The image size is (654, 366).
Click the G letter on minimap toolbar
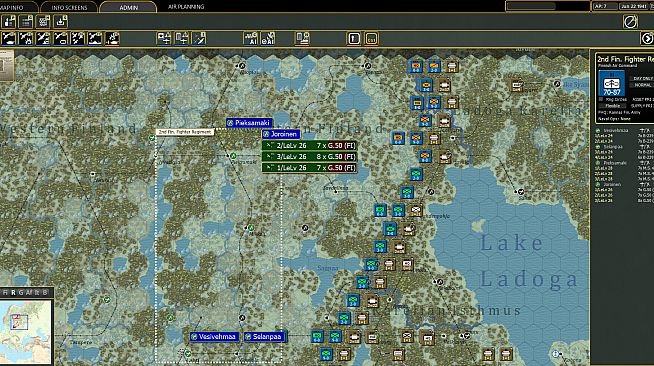[21, 293]
